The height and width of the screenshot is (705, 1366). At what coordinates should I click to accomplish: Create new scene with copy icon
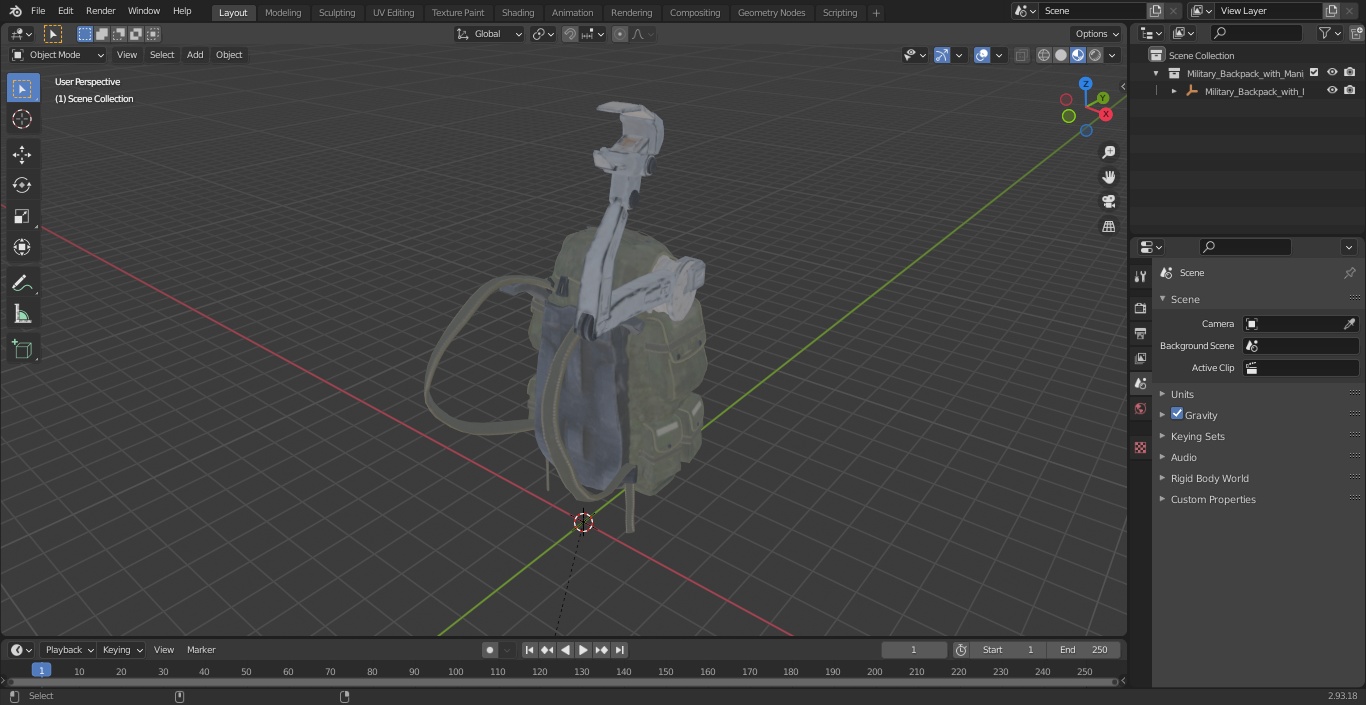[x=1155, y=11]
